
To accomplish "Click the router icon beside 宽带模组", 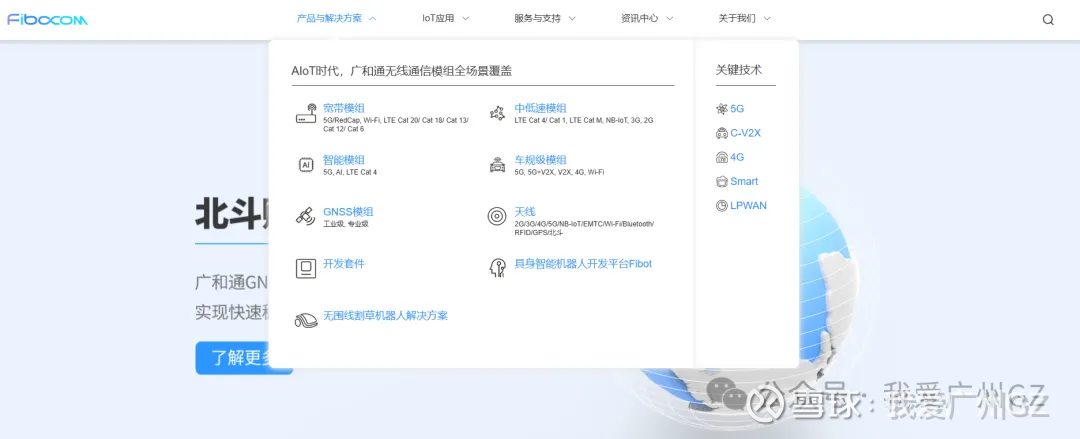I will (307, 114).
